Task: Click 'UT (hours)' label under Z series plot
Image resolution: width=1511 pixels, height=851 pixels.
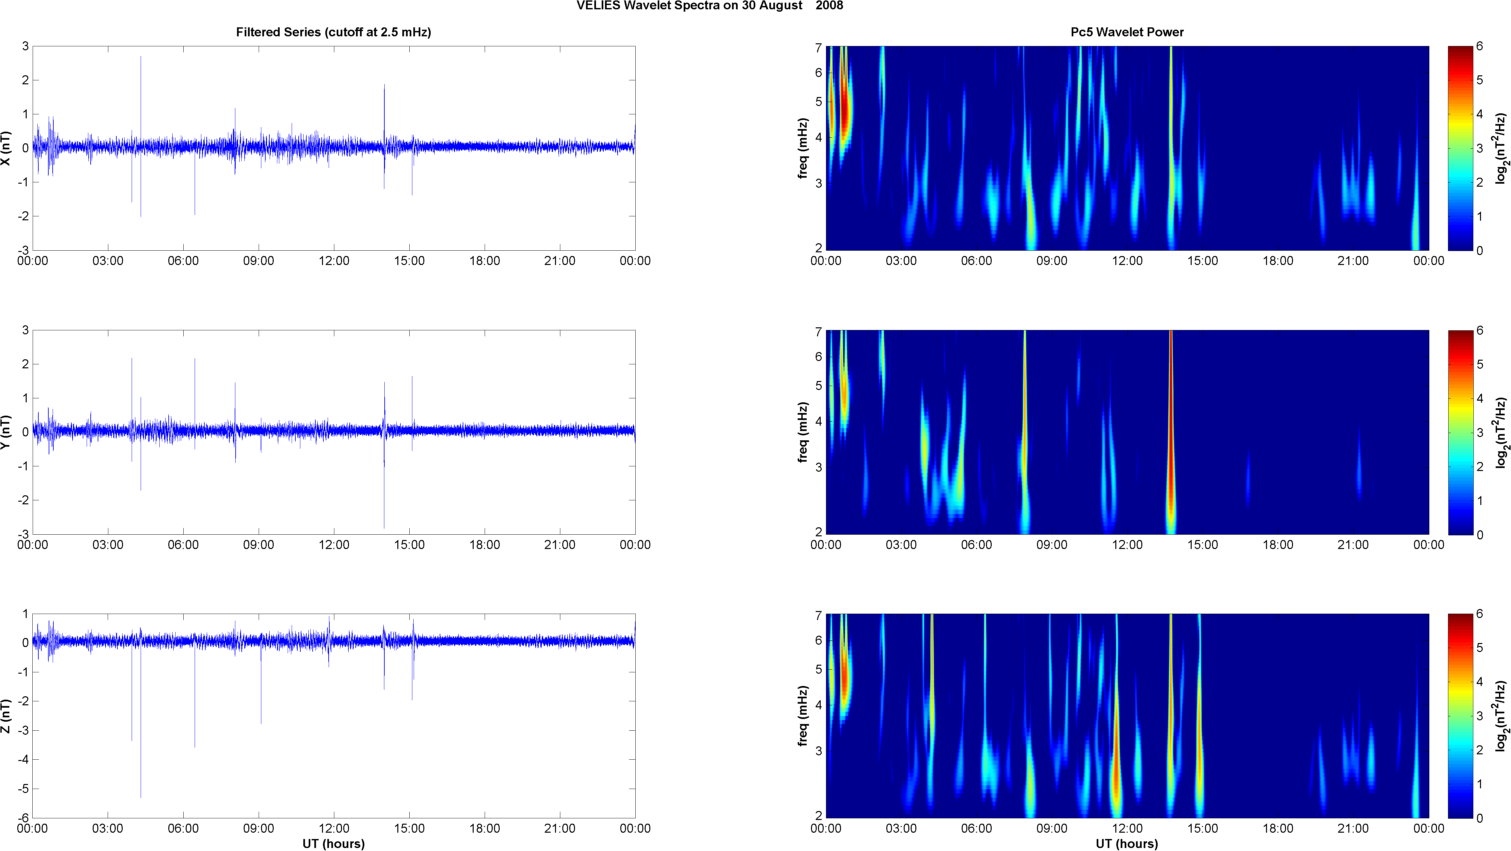Action: click(334, 844)
